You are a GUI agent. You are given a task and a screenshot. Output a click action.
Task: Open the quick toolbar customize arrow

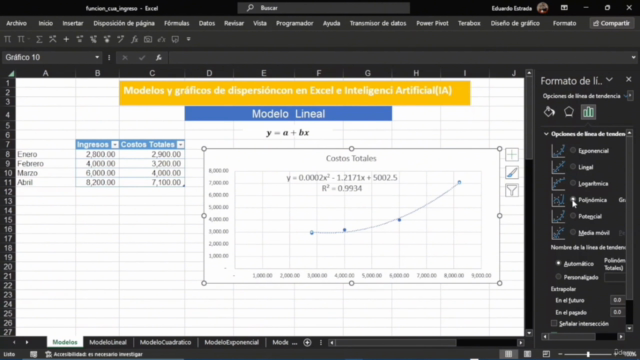point(189,39)
